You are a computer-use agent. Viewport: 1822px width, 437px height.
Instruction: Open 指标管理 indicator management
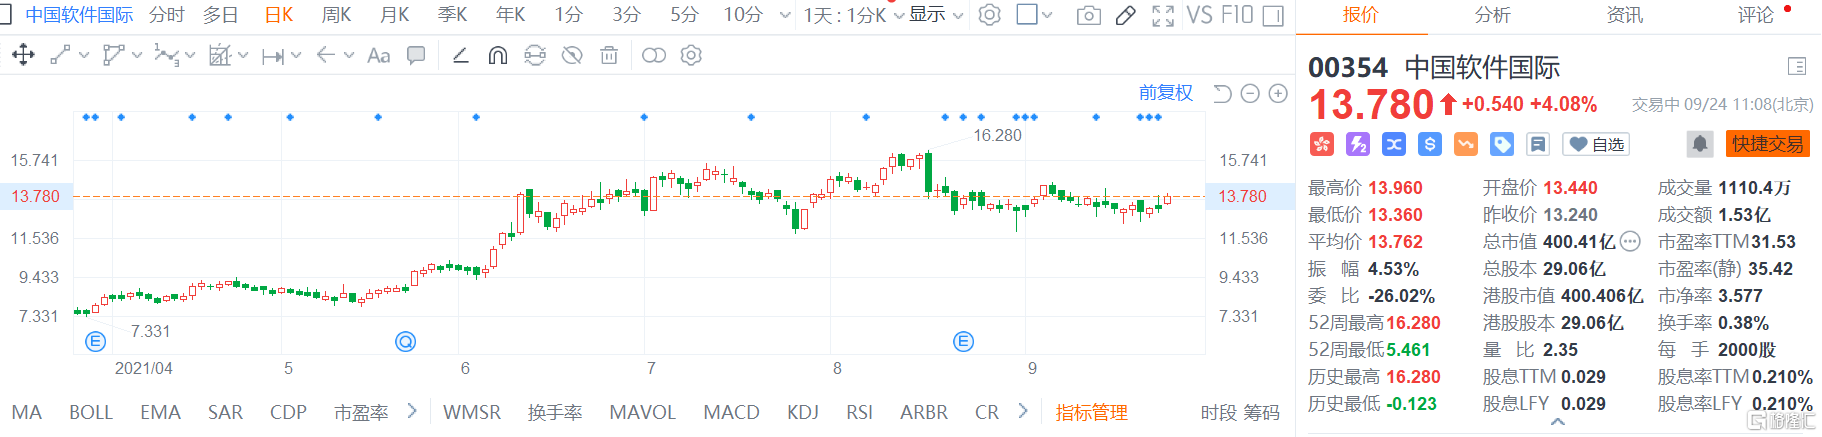pyautogui.click(x=1091, y=412)
